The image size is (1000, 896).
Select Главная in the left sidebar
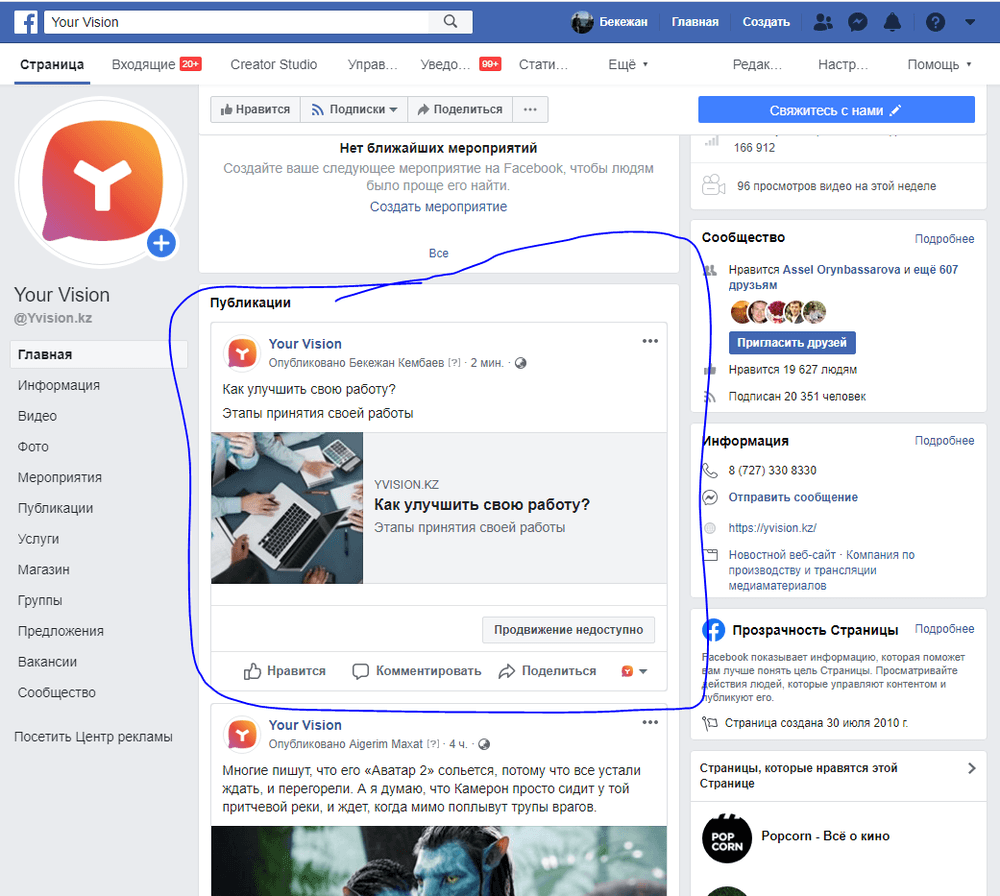coord(99,355)
